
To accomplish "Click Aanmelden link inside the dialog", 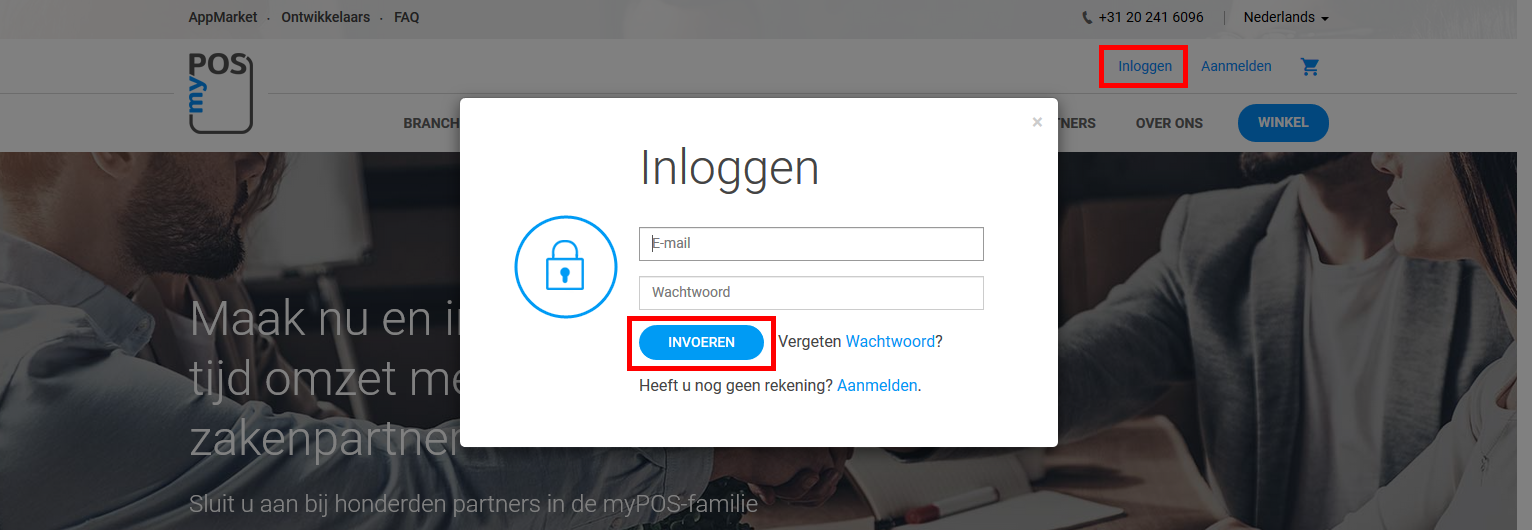I will tap(877, 386).
